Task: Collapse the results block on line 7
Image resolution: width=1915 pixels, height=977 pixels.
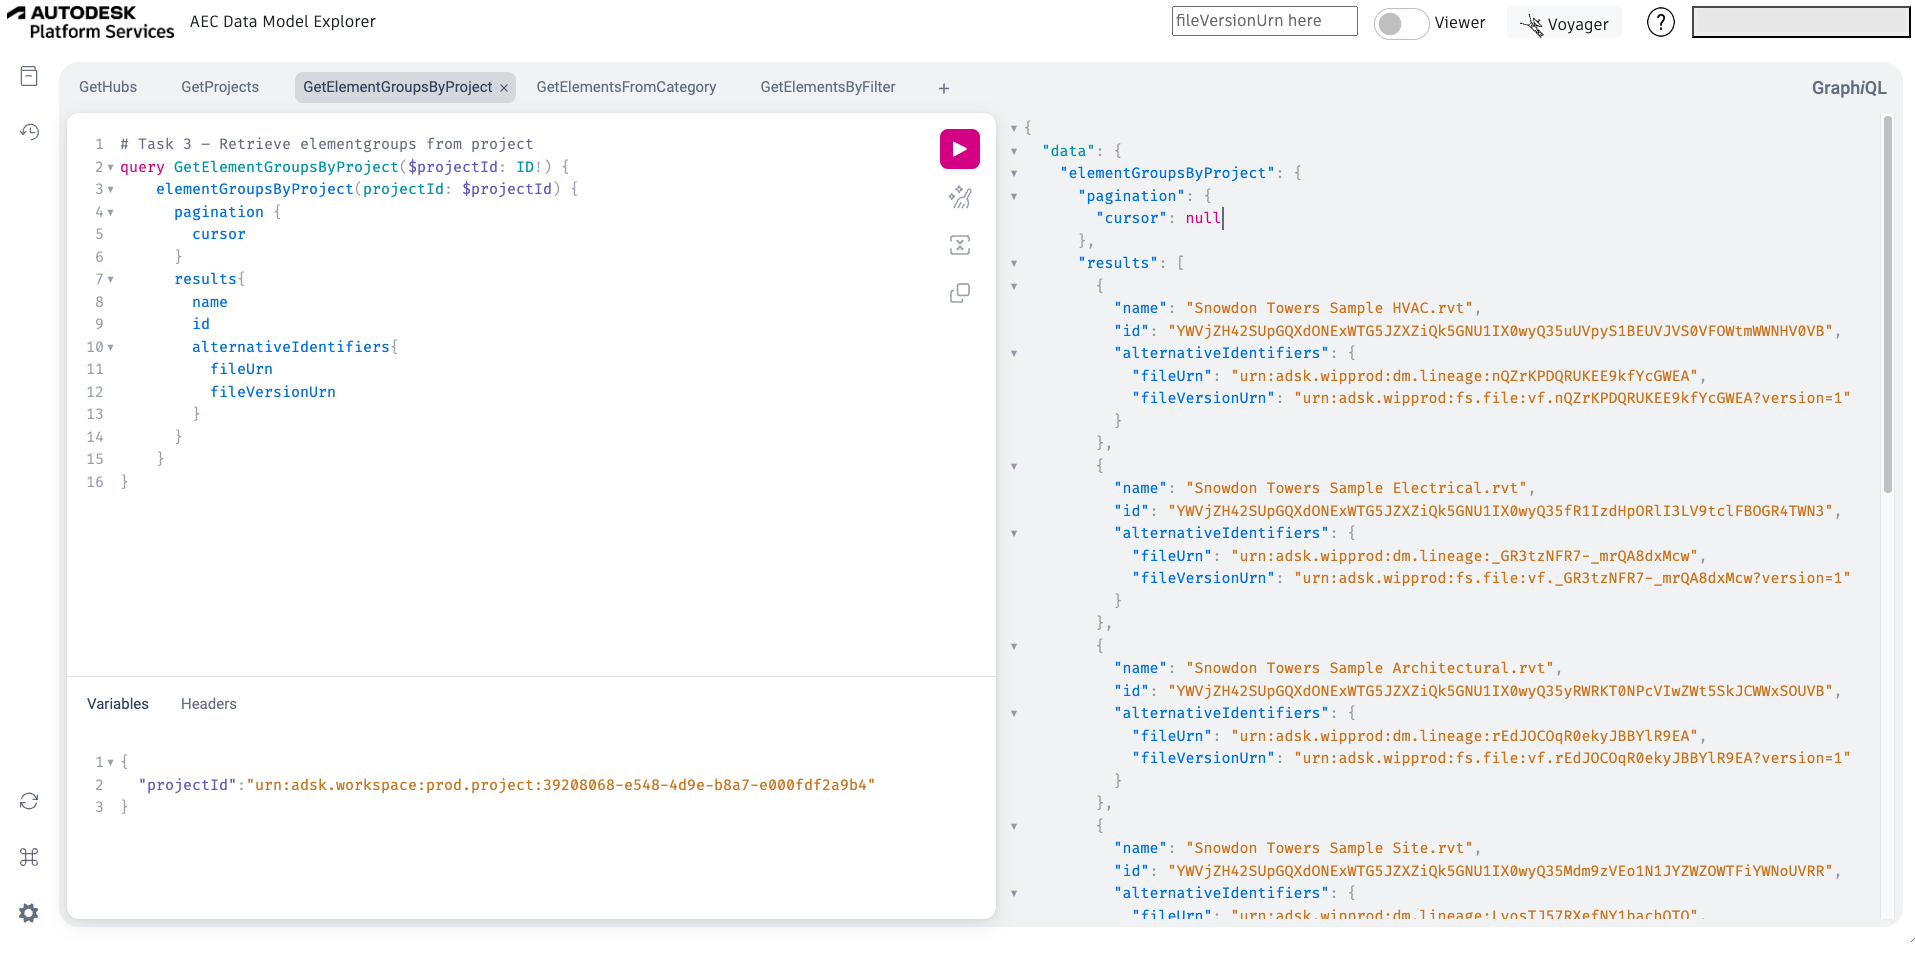Action: (110, 280)
